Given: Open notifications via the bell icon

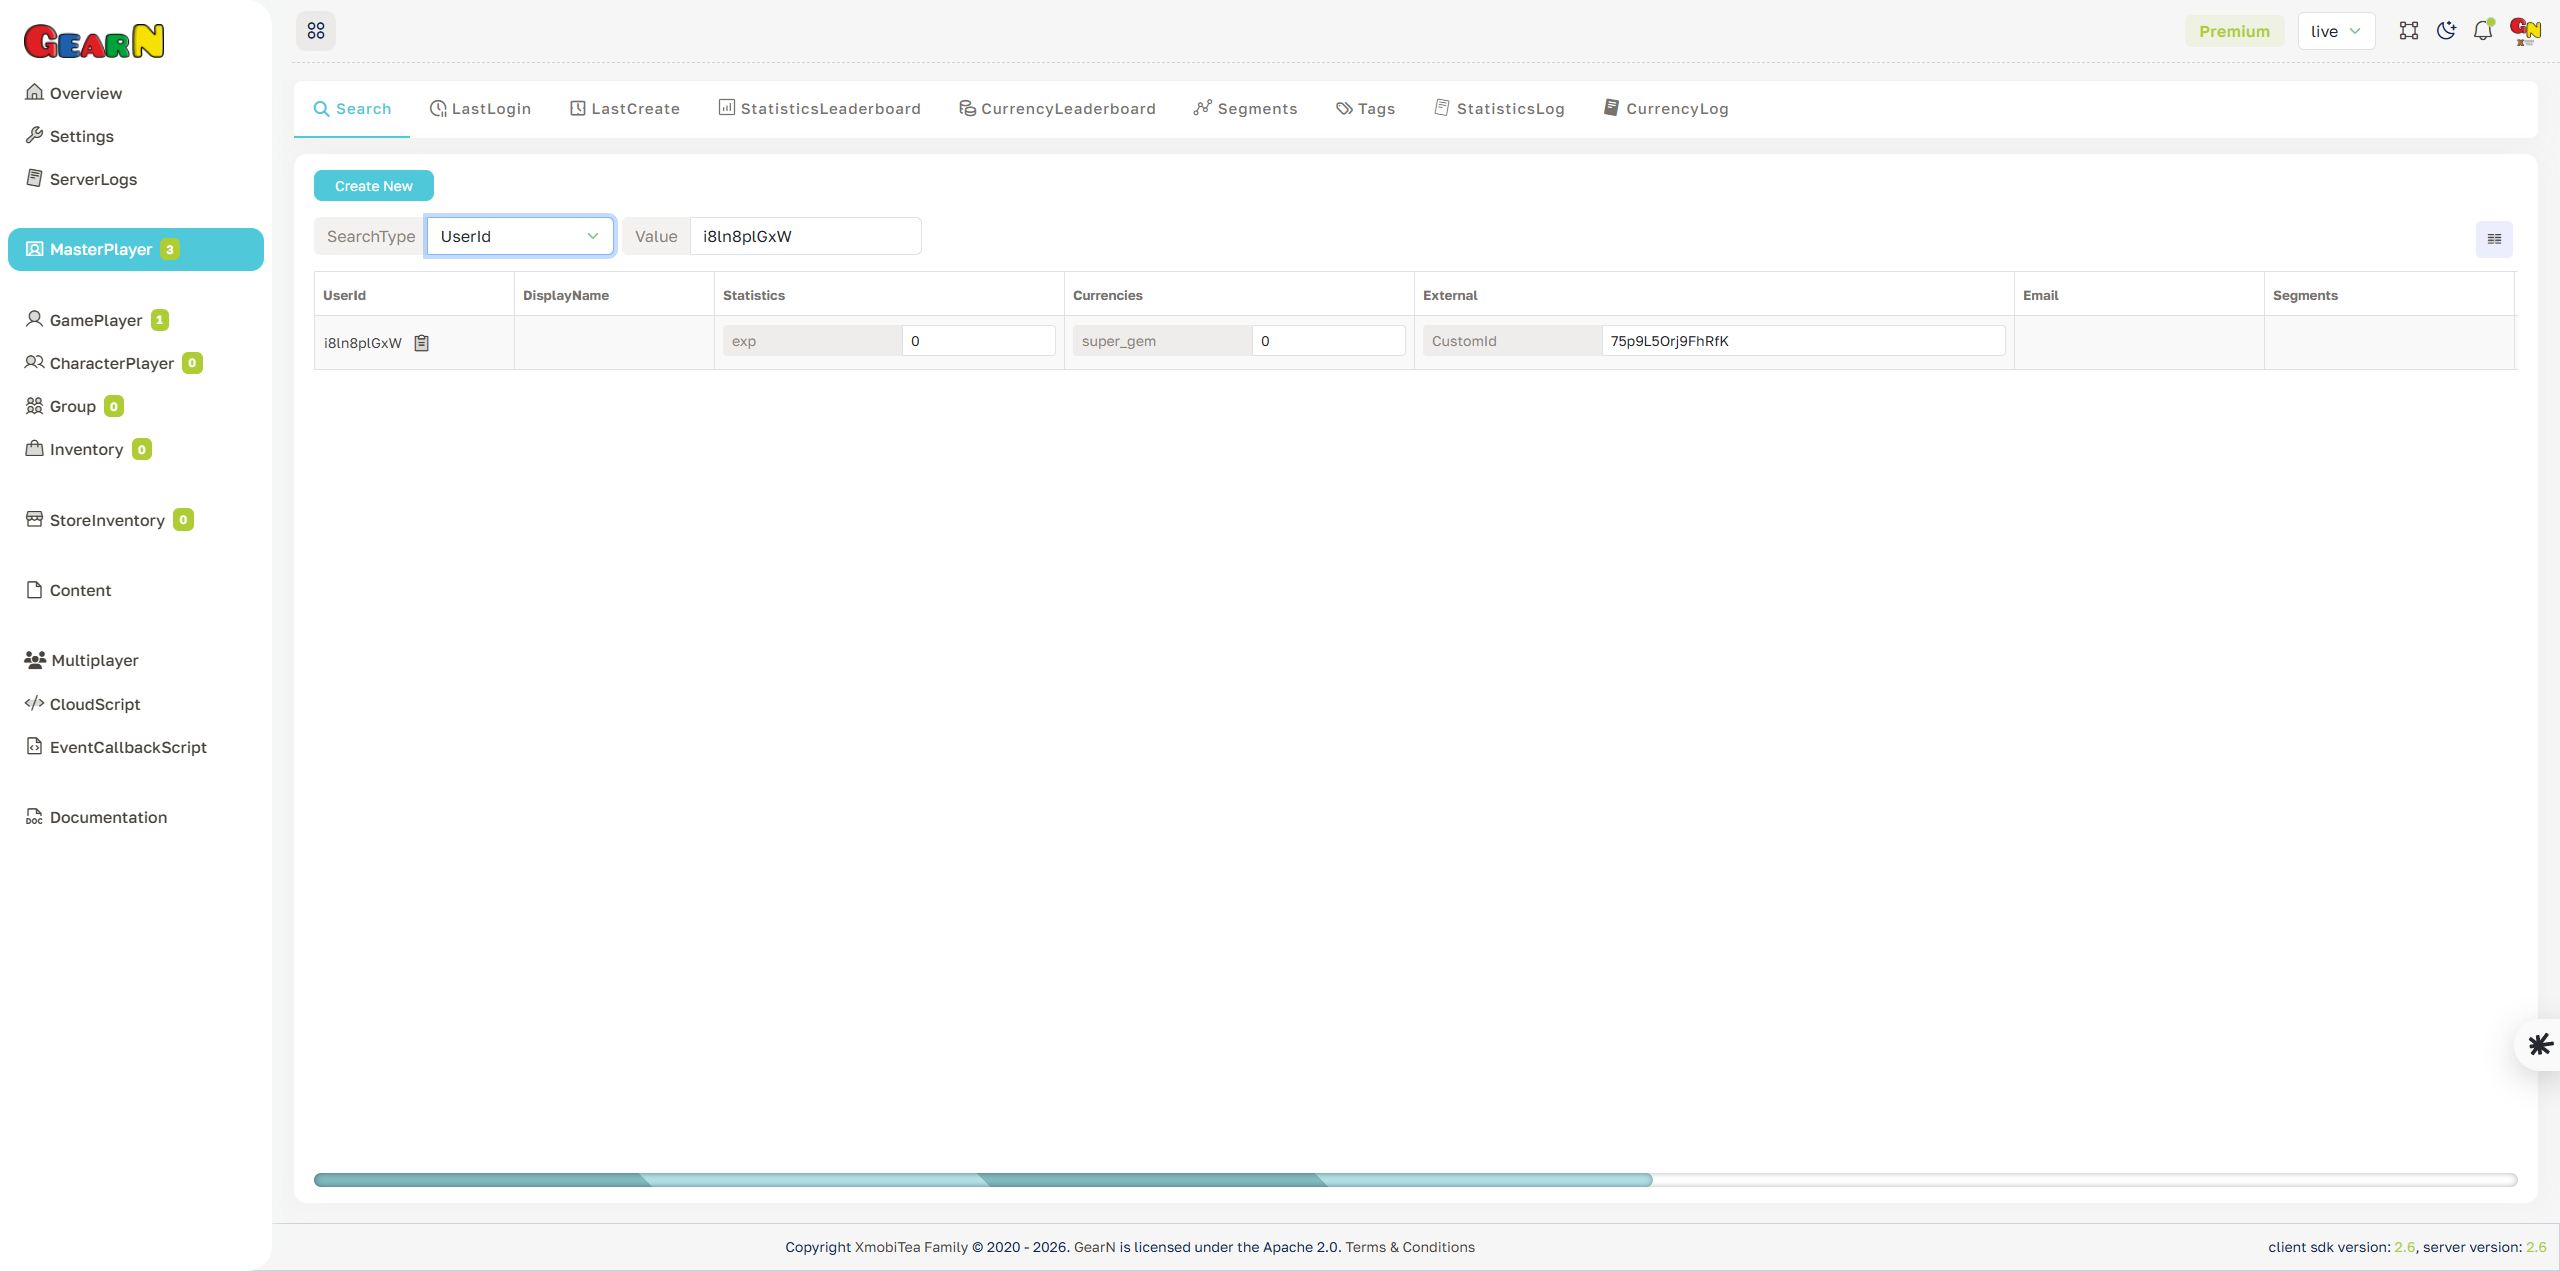Looking at the screenshot, I should [x=2483, y=30].
